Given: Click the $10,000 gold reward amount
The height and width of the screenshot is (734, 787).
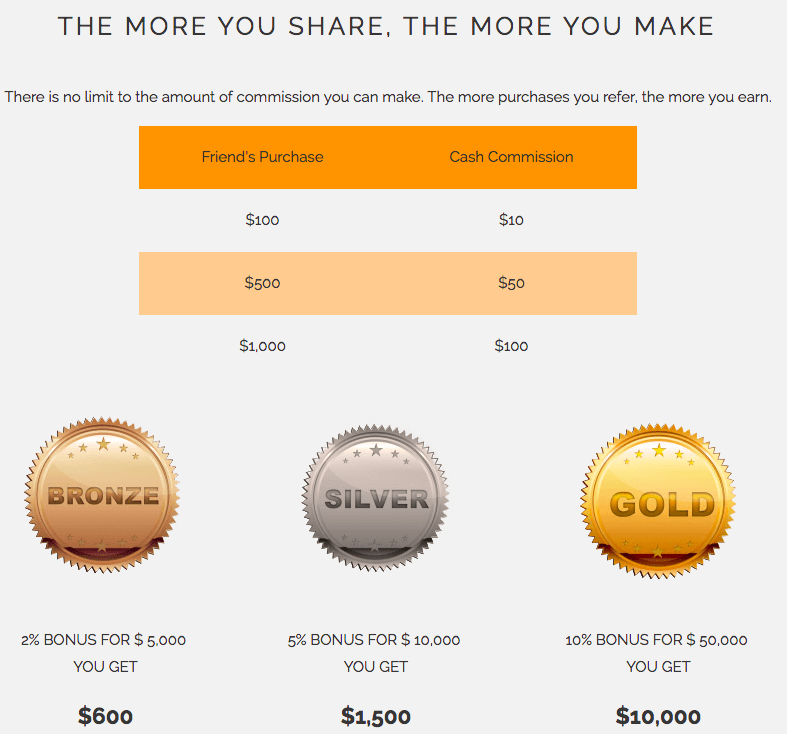Looking at the screenshot, I should pyautogui.click(x=658, y=716).
